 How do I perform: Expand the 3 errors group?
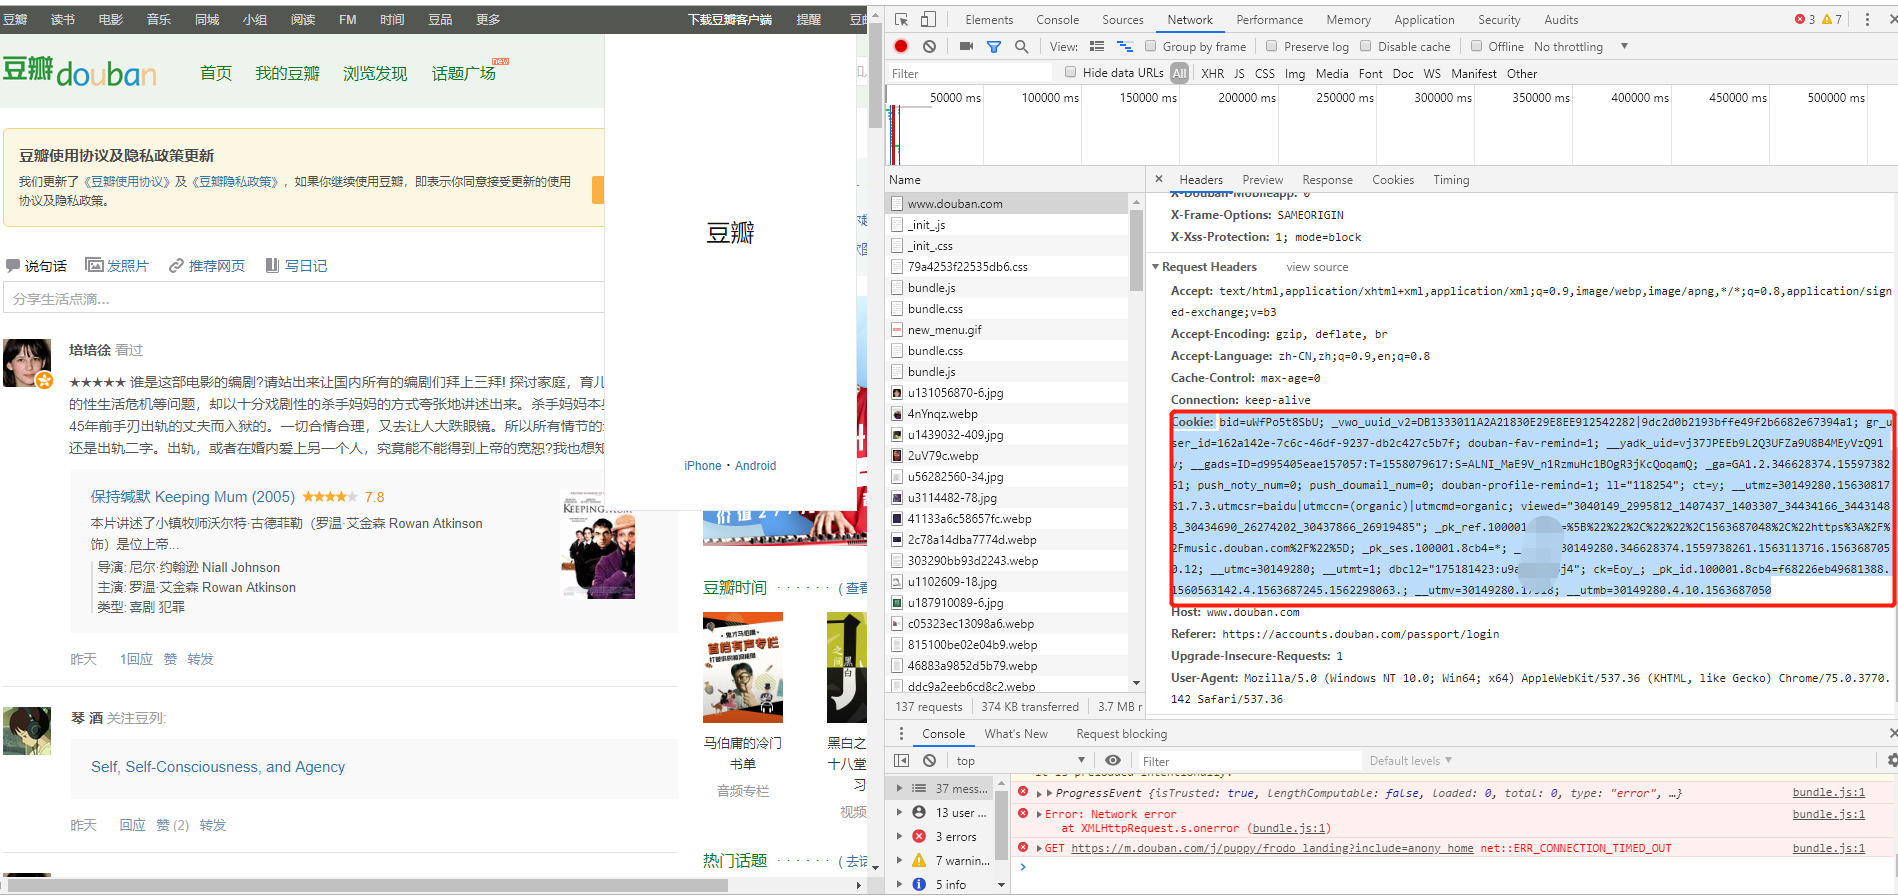coord(899,836)
